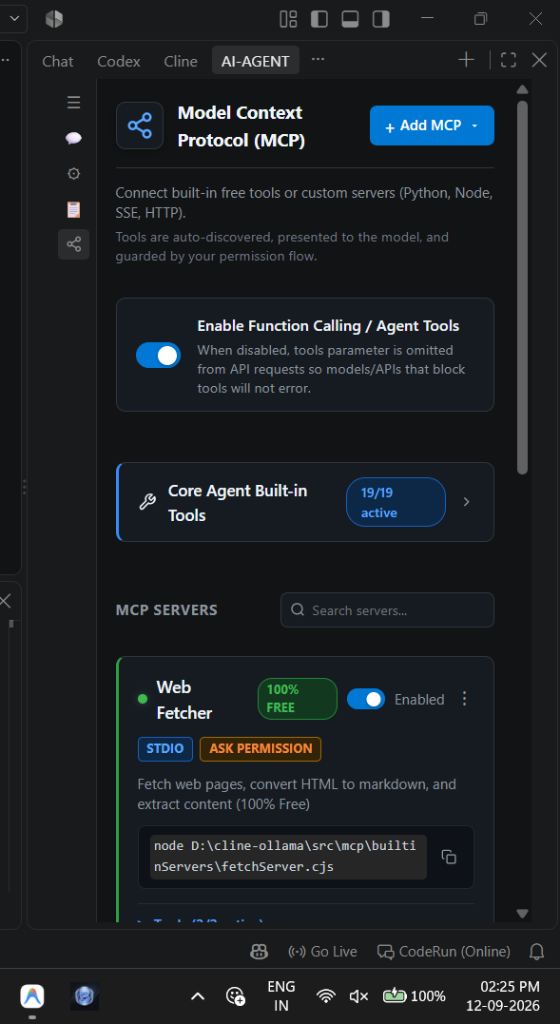
Task: Select the MCP share-nodes sidebar icon
Action: tap(74, 245)
